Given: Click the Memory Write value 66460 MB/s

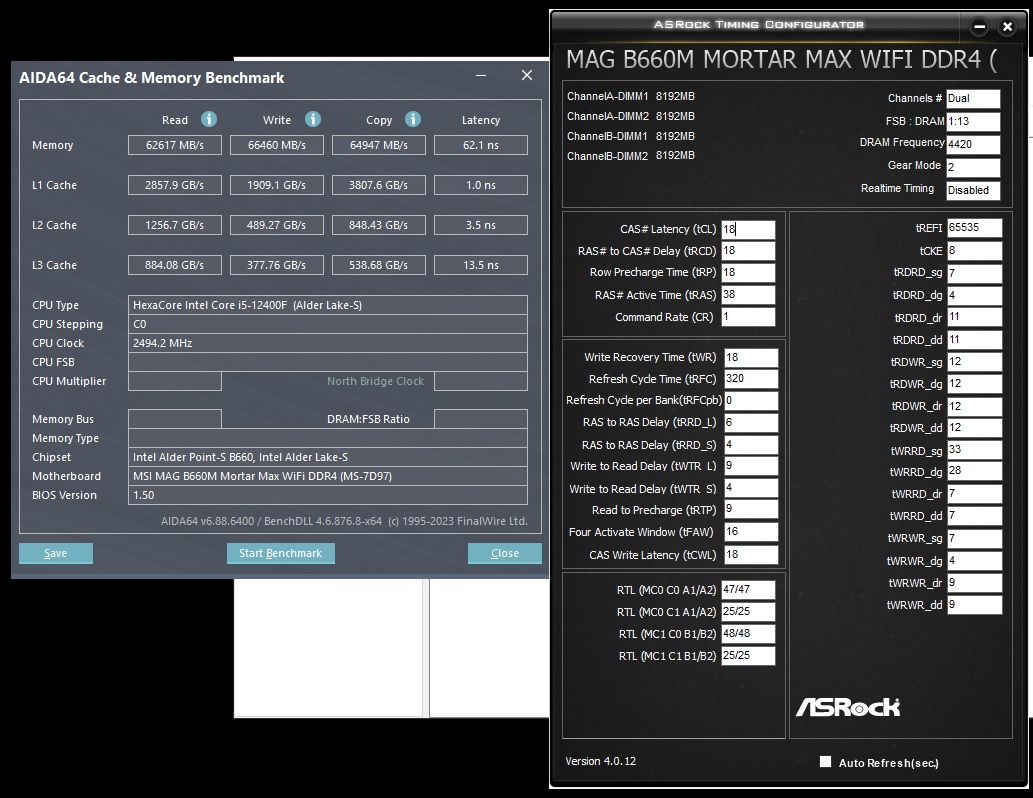Looking at the screenshot, I should click(277, 145).
